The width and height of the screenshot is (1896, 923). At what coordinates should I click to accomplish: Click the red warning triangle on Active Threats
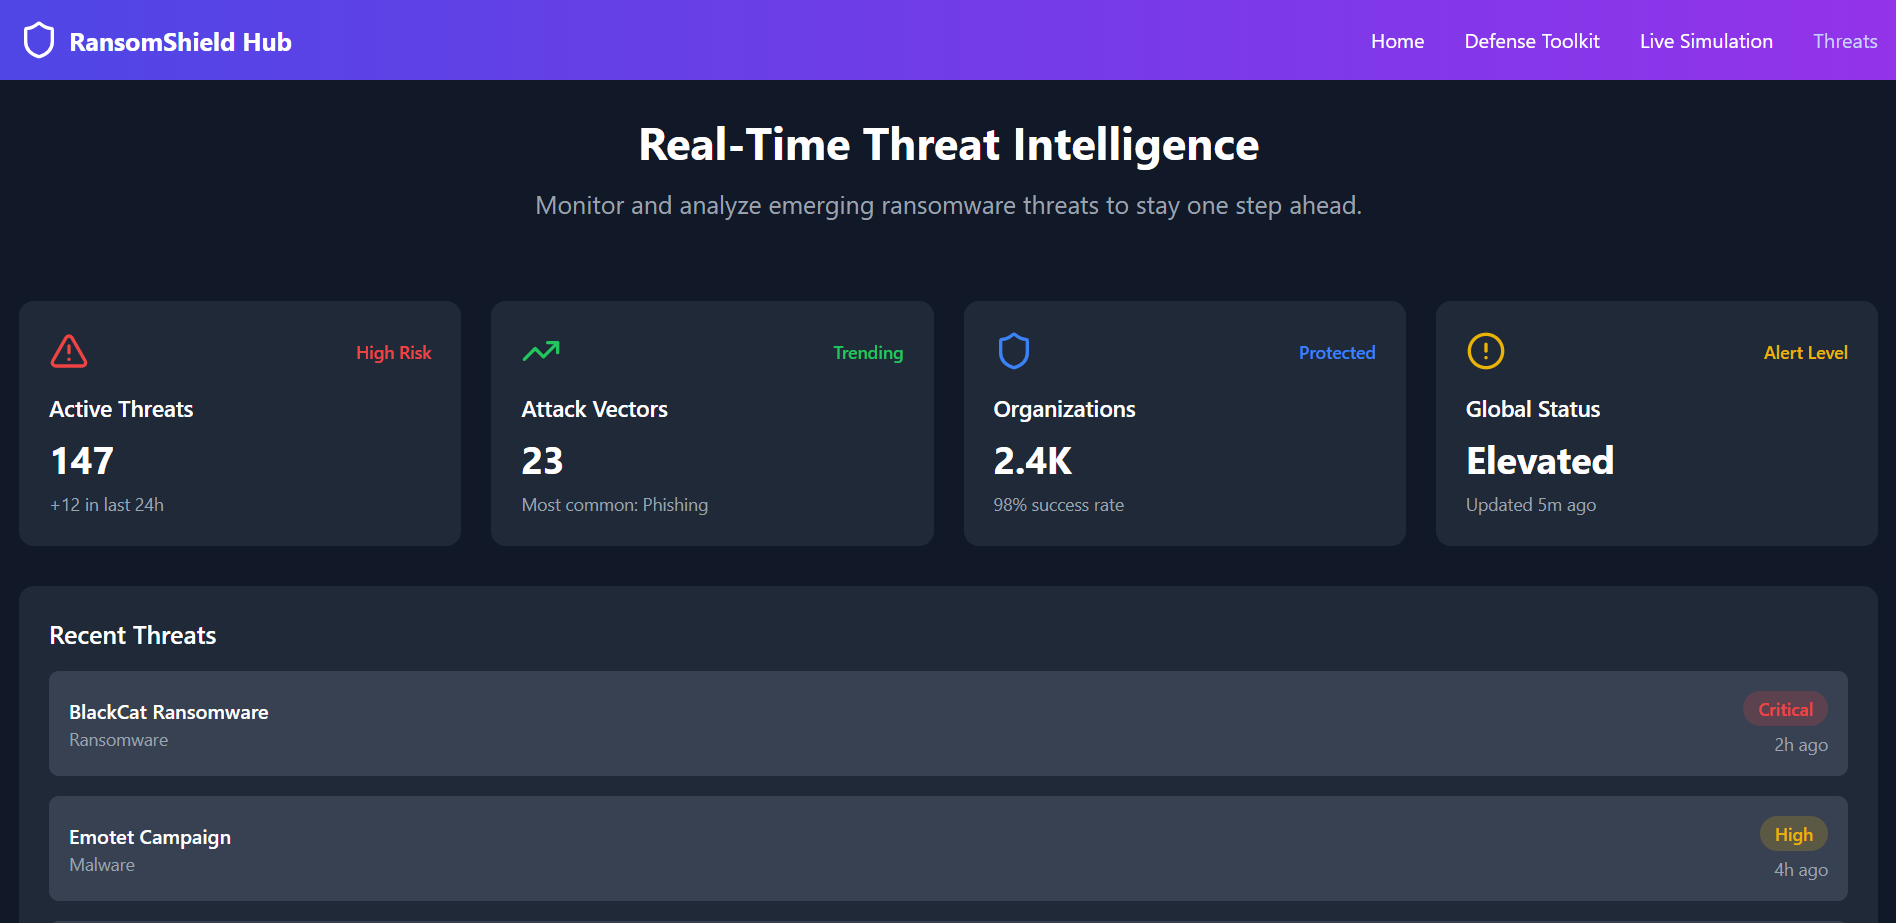tap(67, 352)
